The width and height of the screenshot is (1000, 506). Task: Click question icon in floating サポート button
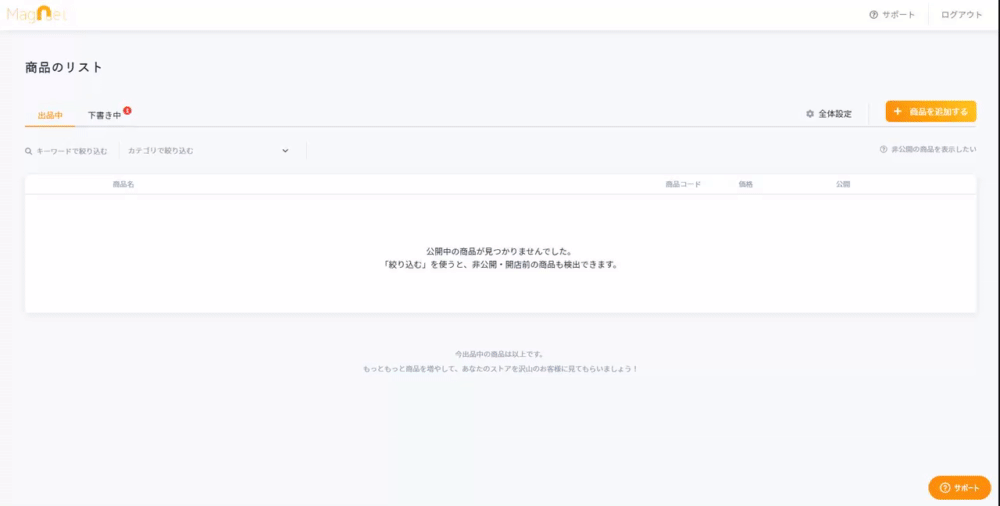tap(945, 488)
